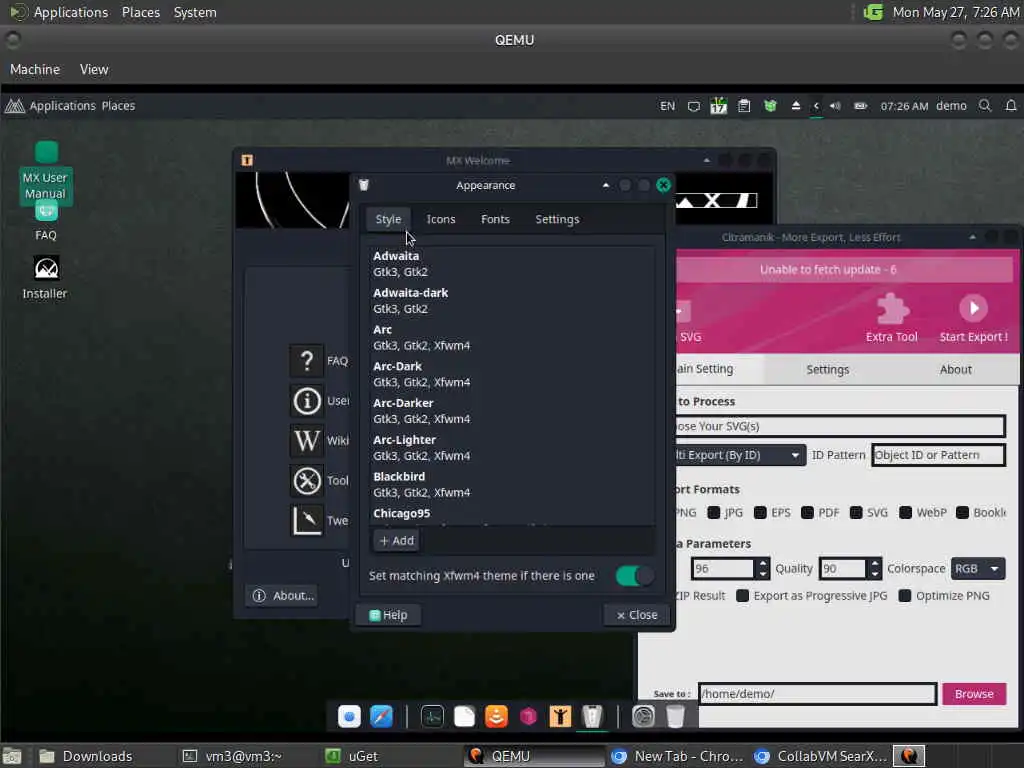This screenshot has width=1024, height=768.
Task: Expand the hidden tray items arrow
Action: click(816, 106)
